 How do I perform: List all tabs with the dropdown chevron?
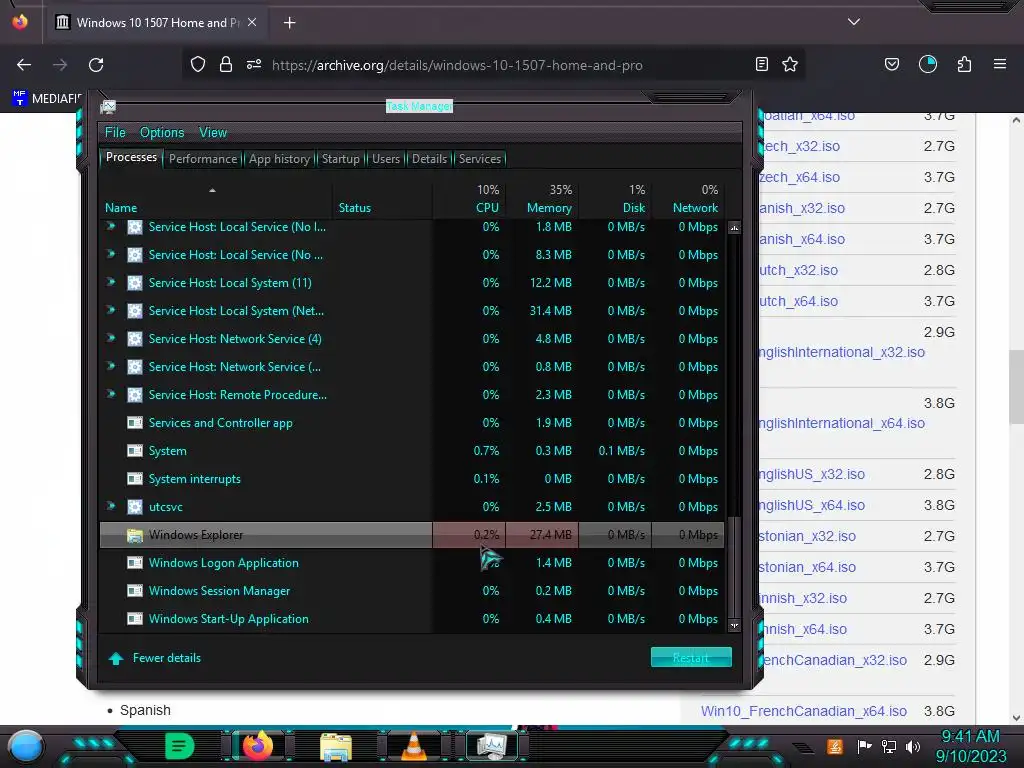[854, 22]
